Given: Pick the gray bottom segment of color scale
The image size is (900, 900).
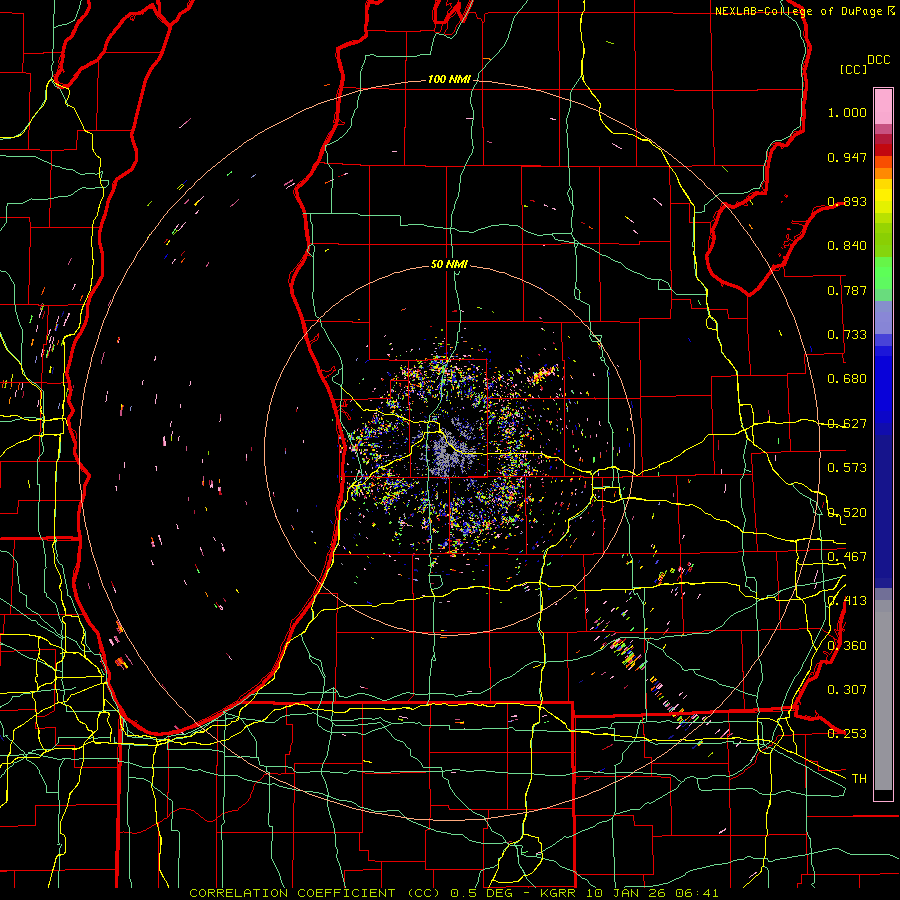Looking at the screenshot, I should [883, 695].
